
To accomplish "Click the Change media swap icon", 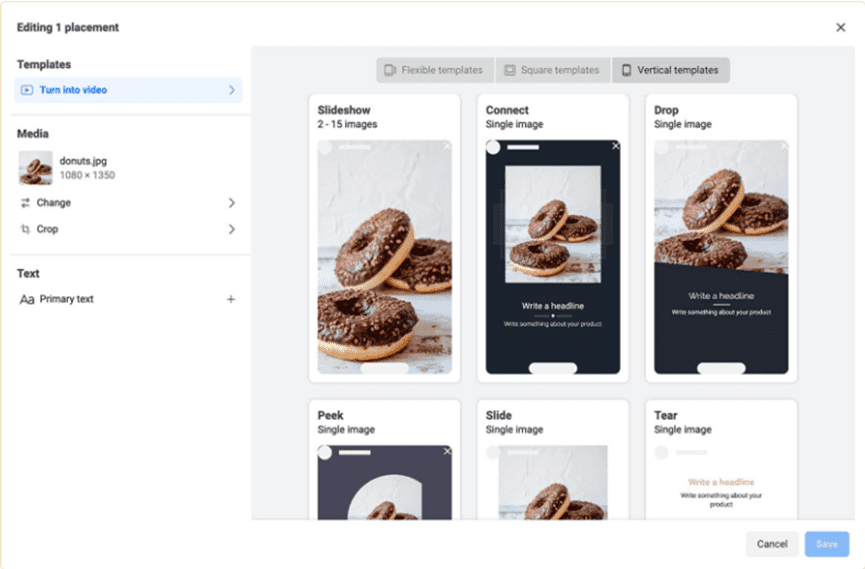I will (x=26, y=203).
